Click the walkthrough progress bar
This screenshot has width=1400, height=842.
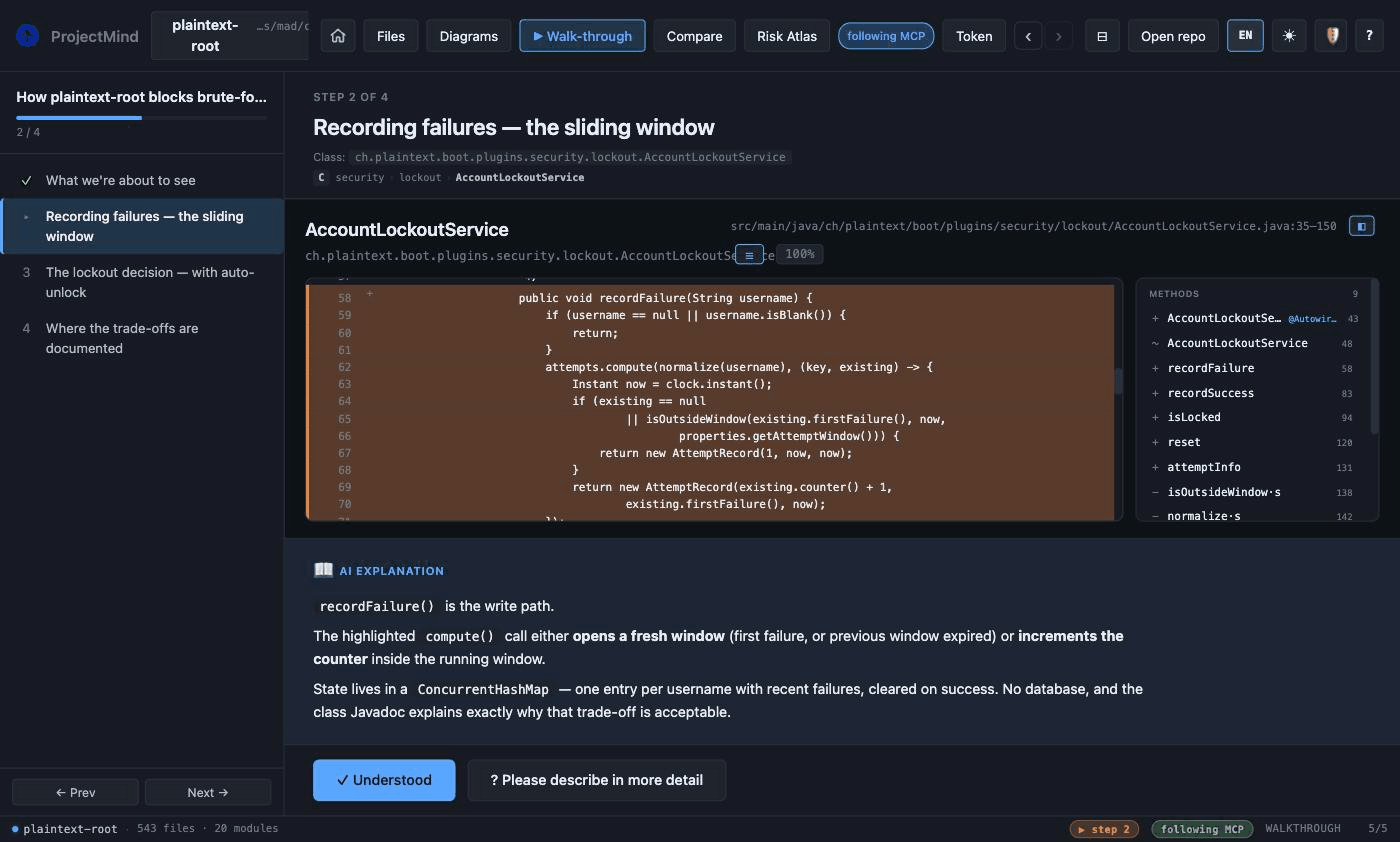tap(141, 118)
